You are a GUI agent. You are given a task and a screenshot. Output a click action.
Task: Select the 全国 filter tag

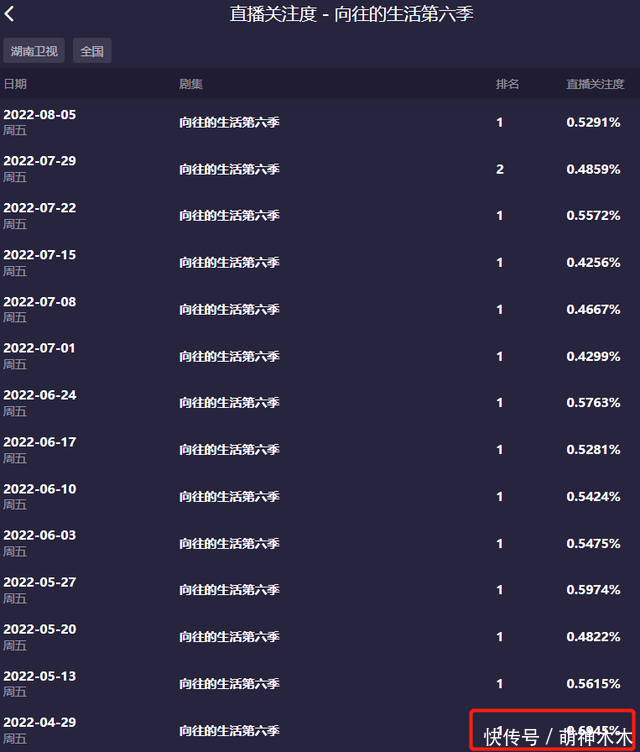92,51
